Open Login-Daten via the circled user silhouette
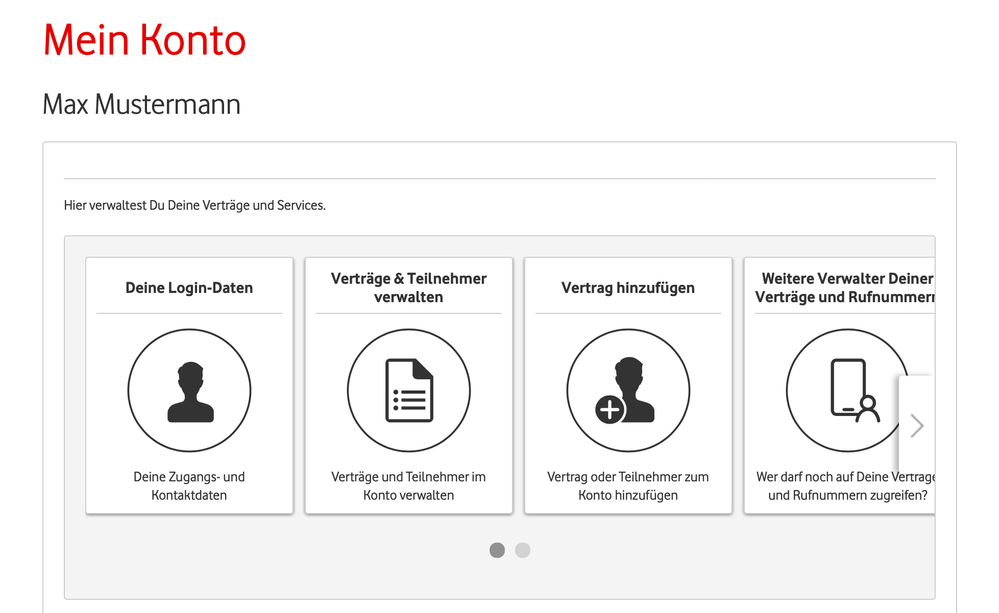The width and height of the screenshot is (999, 613). tap(188, 390)
